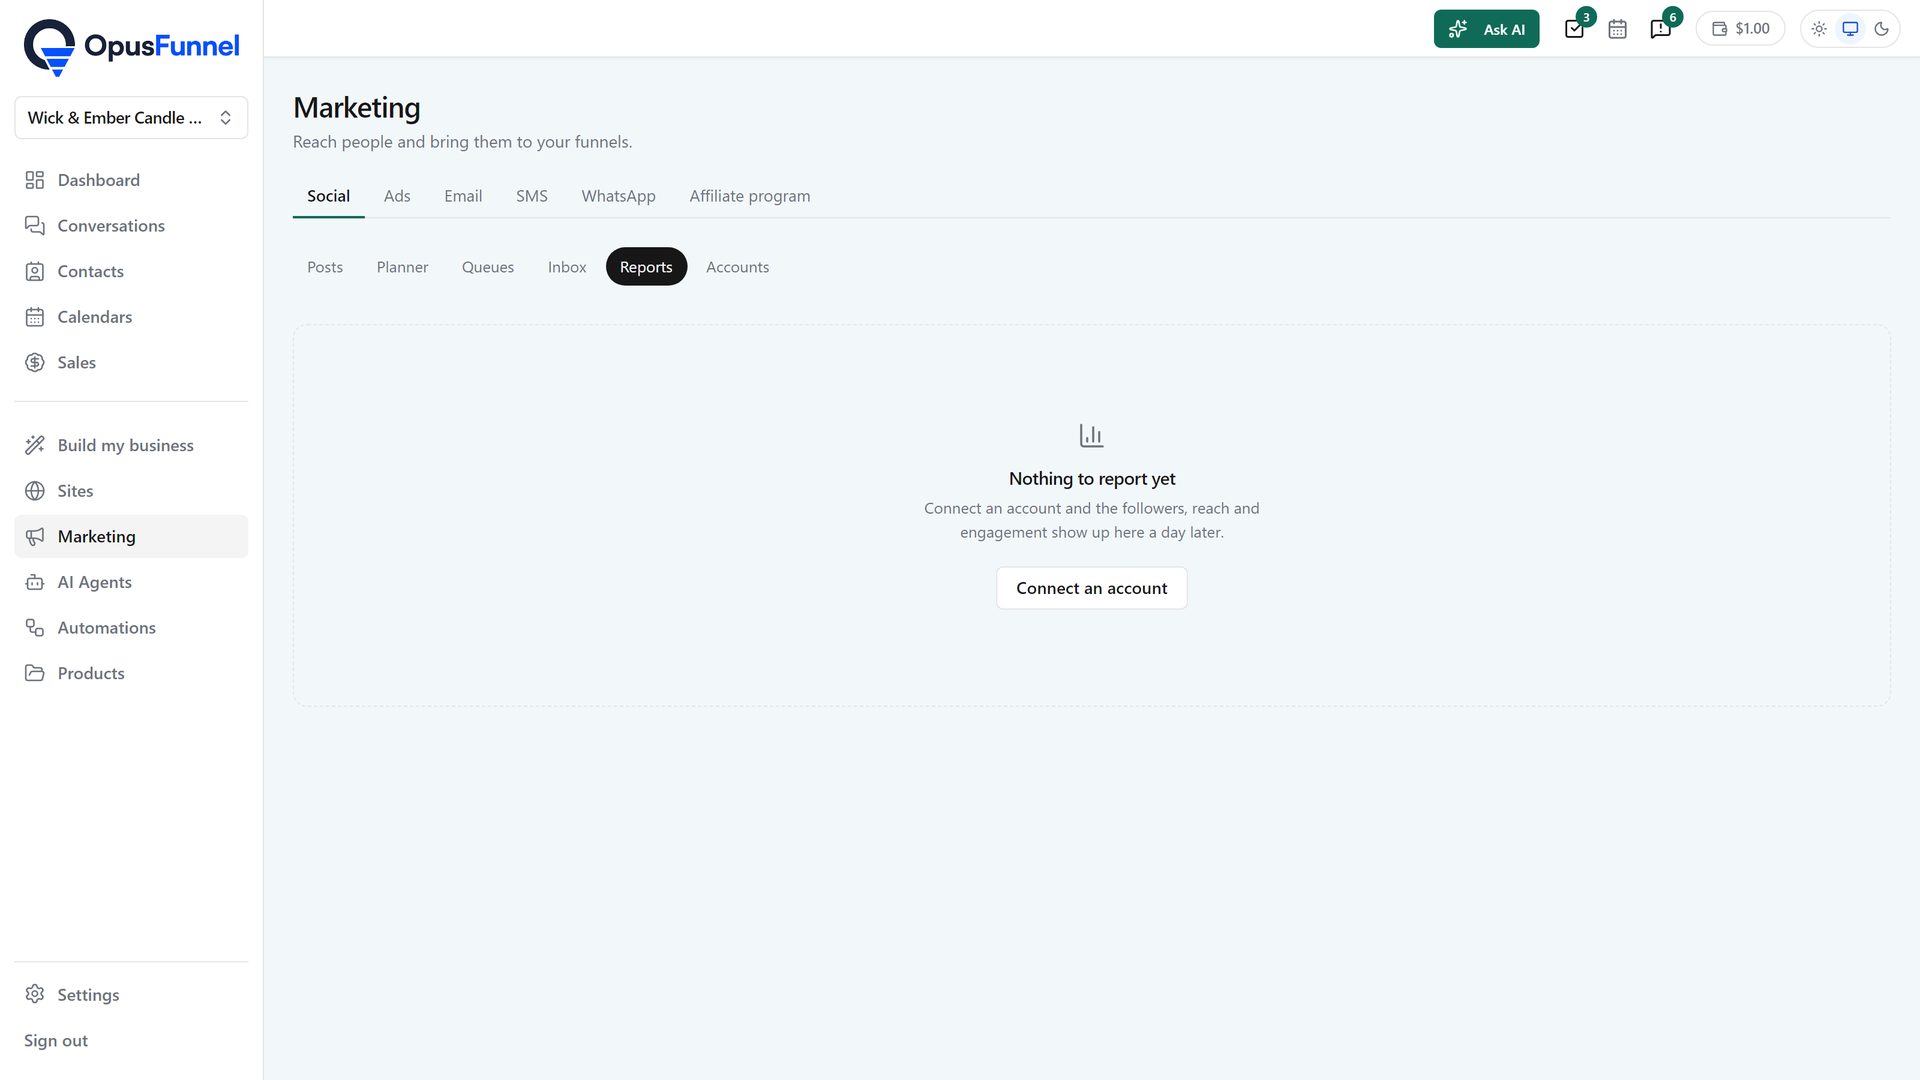Switch to the Email tab
This screenshot has height=1080, width=1920.
click(x=463, y=196)
